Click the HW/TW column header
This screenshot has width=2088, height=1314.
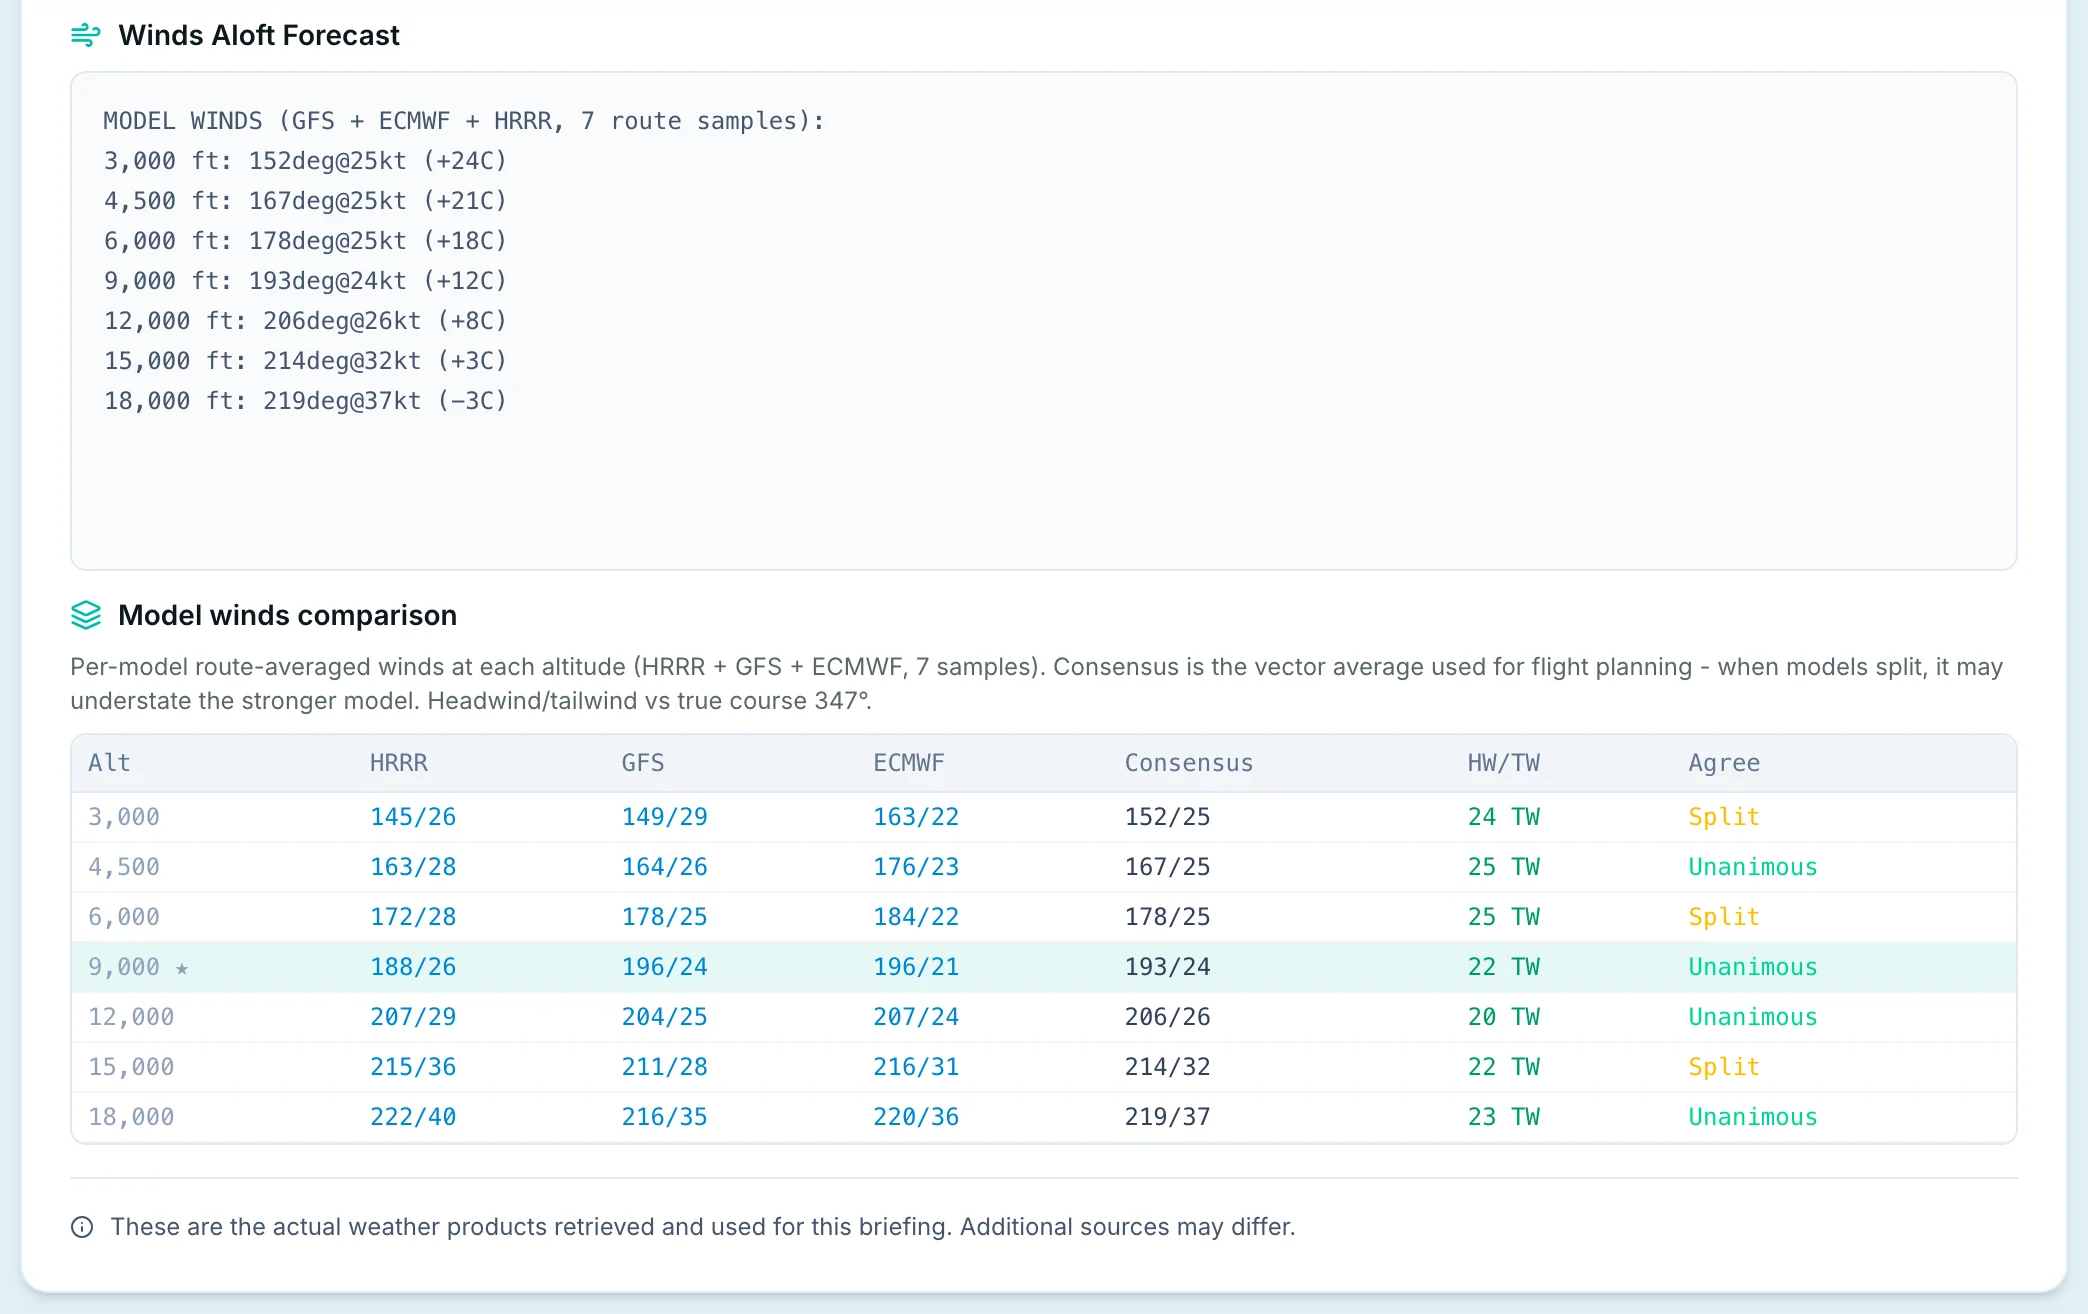[x=1503, y=763]
